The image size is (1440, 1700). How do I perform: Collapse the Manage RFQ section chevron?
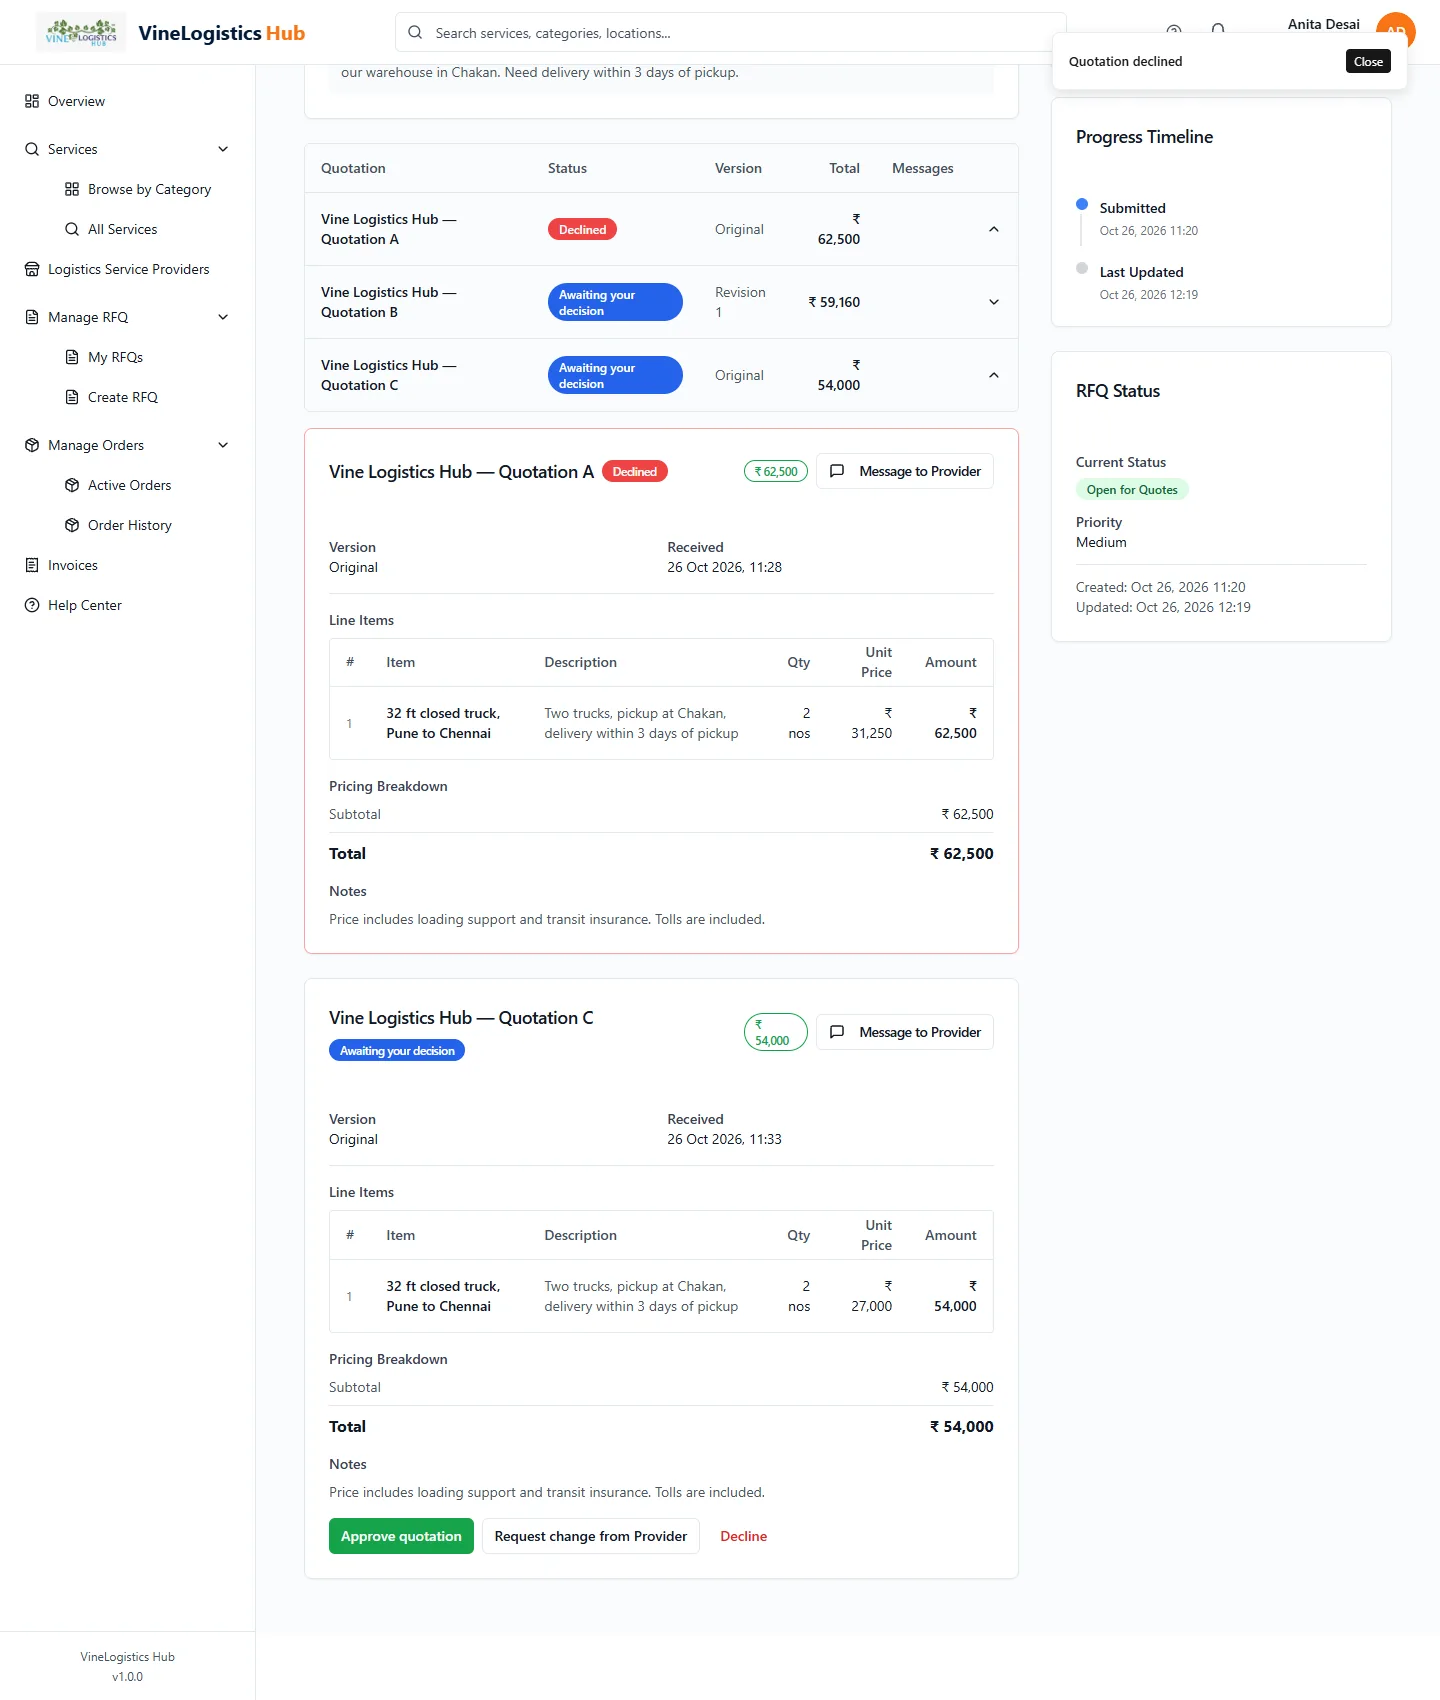tap(223, 317)
